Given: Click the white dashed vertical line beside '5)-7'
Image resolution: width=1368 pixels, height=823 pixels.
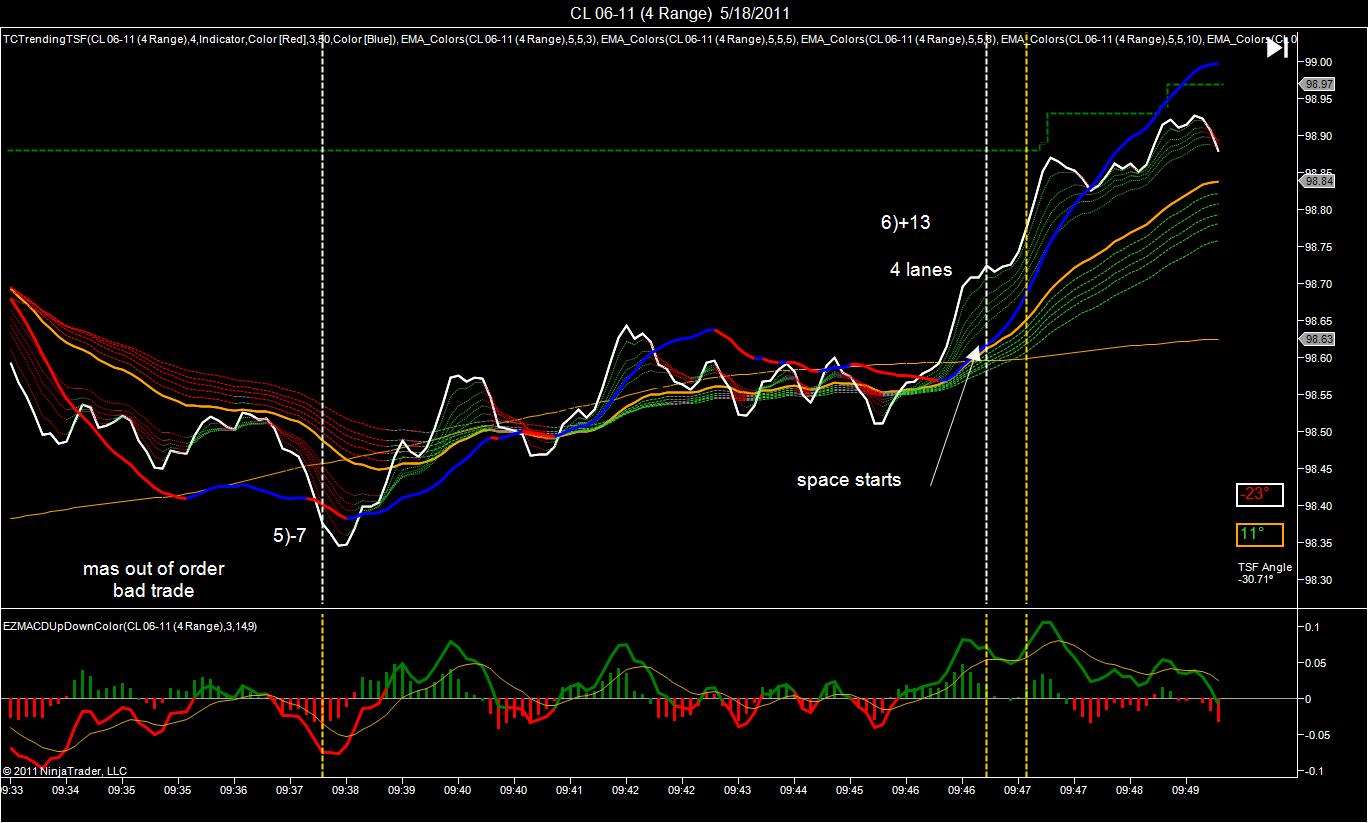Looking at the screenshot, I should (322, 320).
